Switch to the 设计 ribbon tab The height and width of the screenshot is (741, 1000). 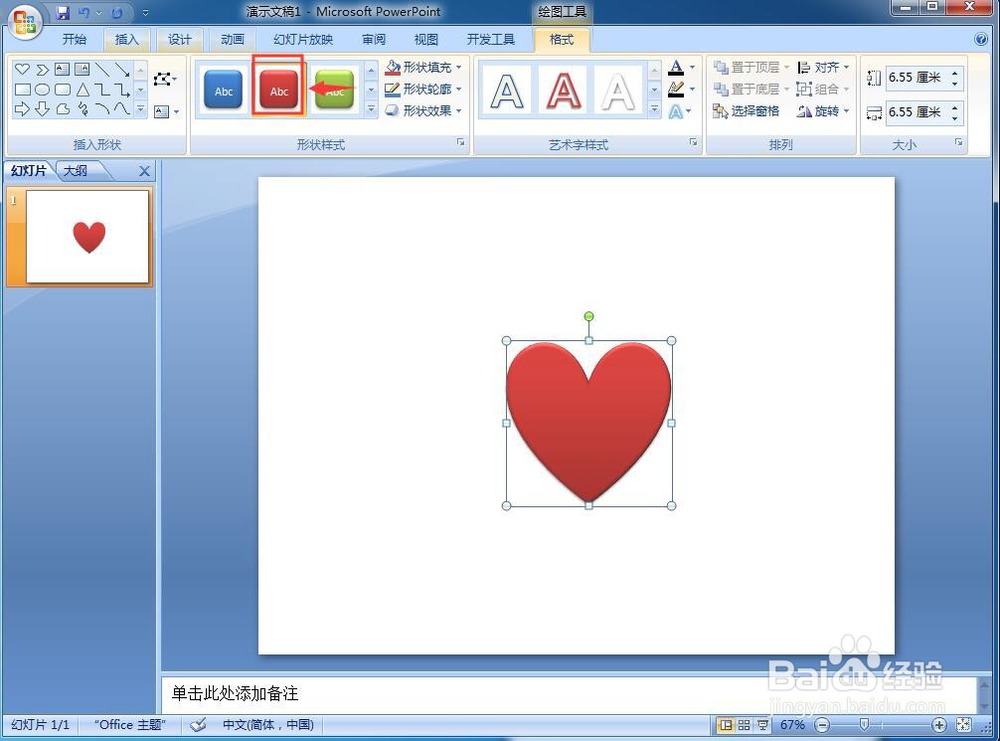(179, 40)
